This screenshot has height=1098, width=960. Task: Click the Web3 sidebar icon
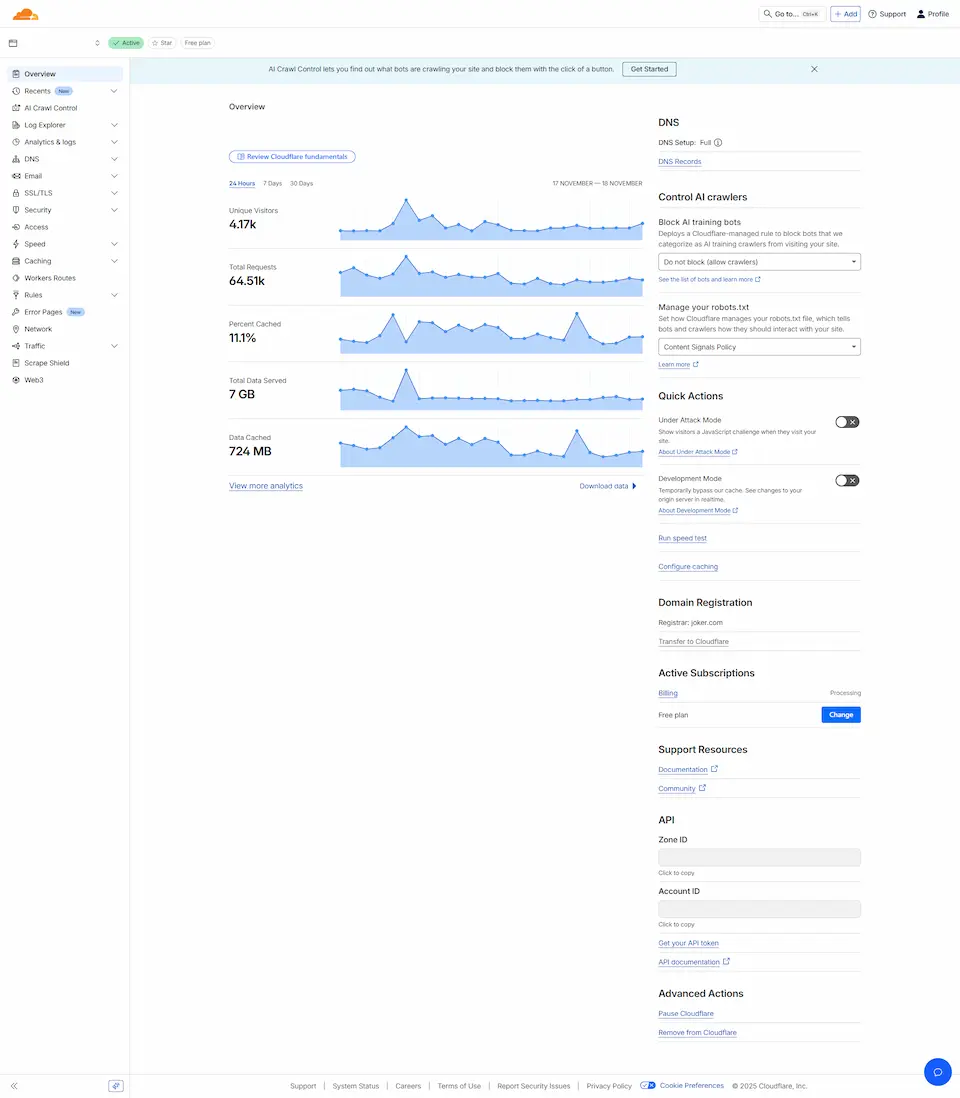click(x=16, y=380)
